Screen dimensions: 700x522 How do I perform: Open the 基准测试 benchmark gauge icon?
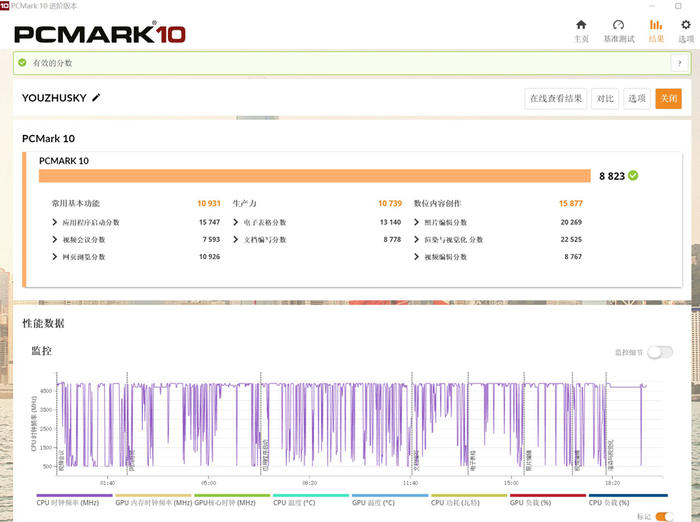(618, 25)
